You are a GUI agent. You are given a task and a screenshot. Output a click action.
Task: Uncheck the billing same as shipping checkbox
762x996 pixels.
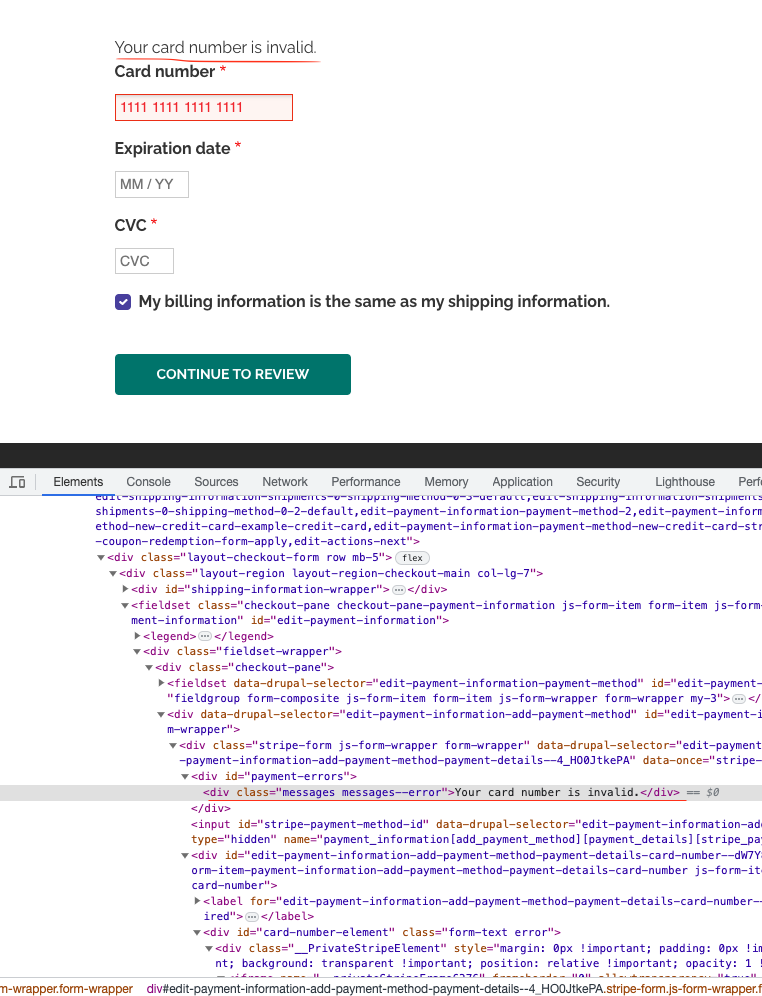123,302
